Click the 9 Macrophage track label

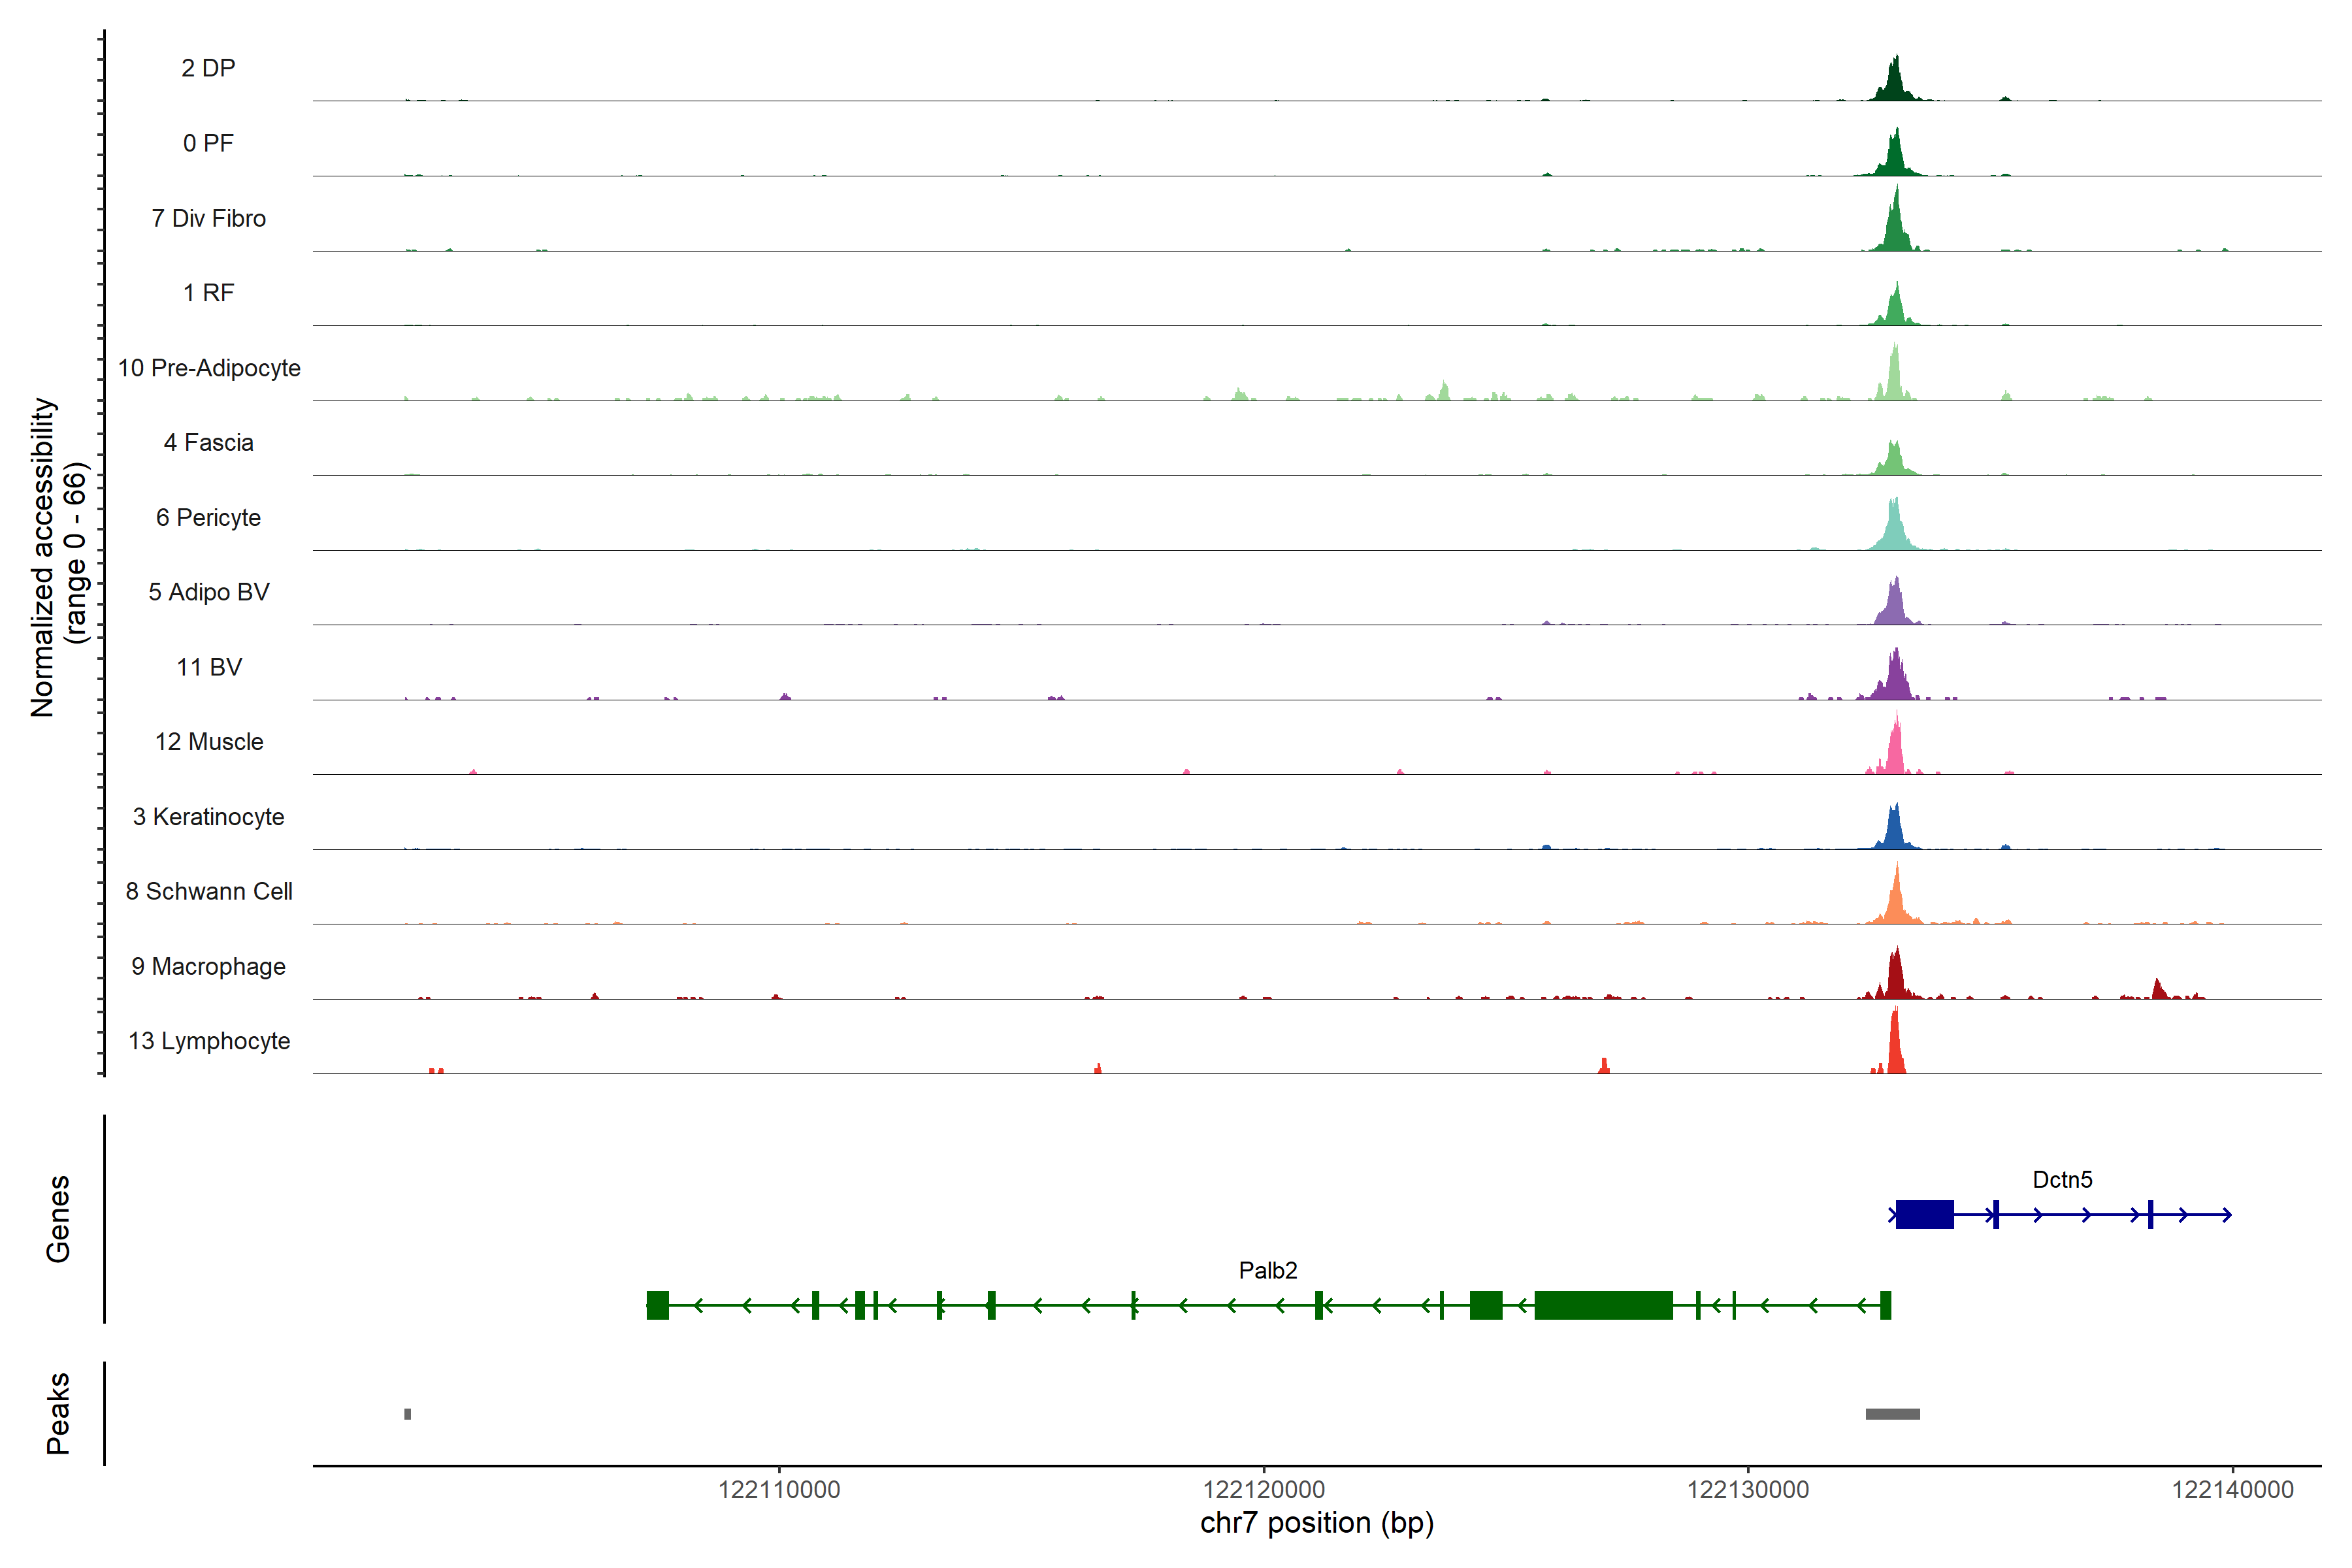coord(209,967)
